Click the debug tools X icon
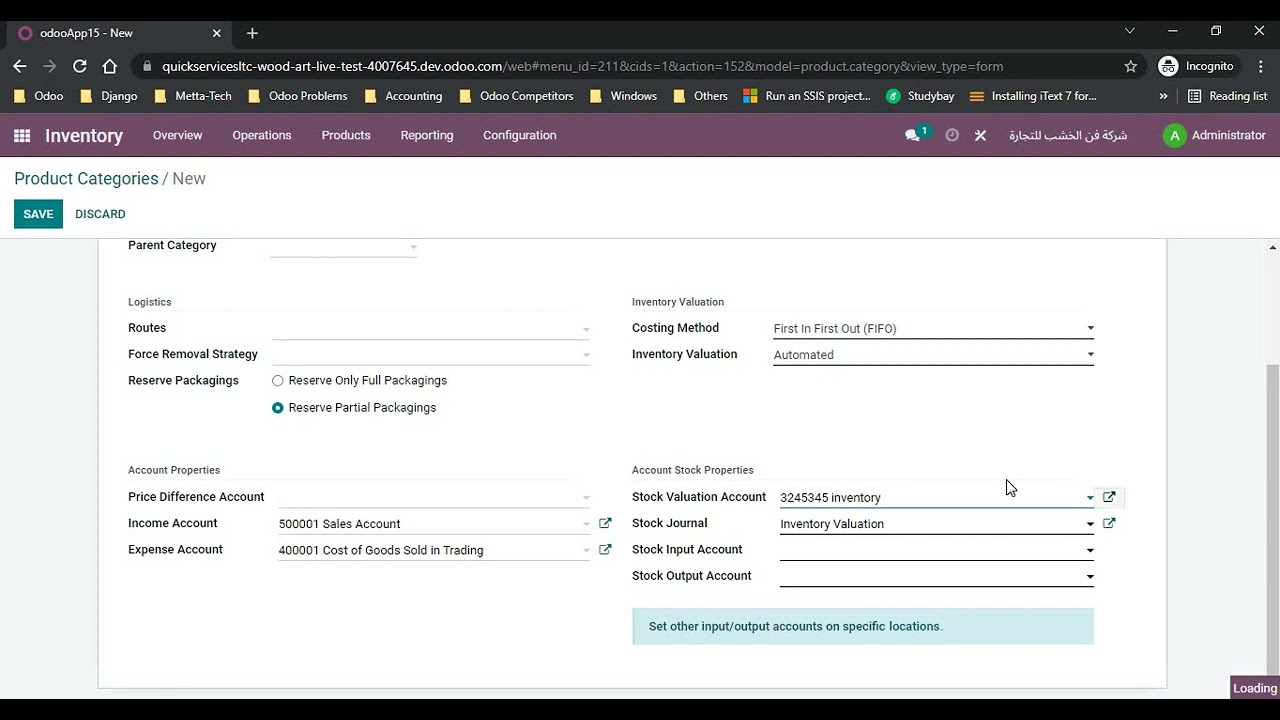This screenshot has height=720, width=1280. tap(980, 135)
